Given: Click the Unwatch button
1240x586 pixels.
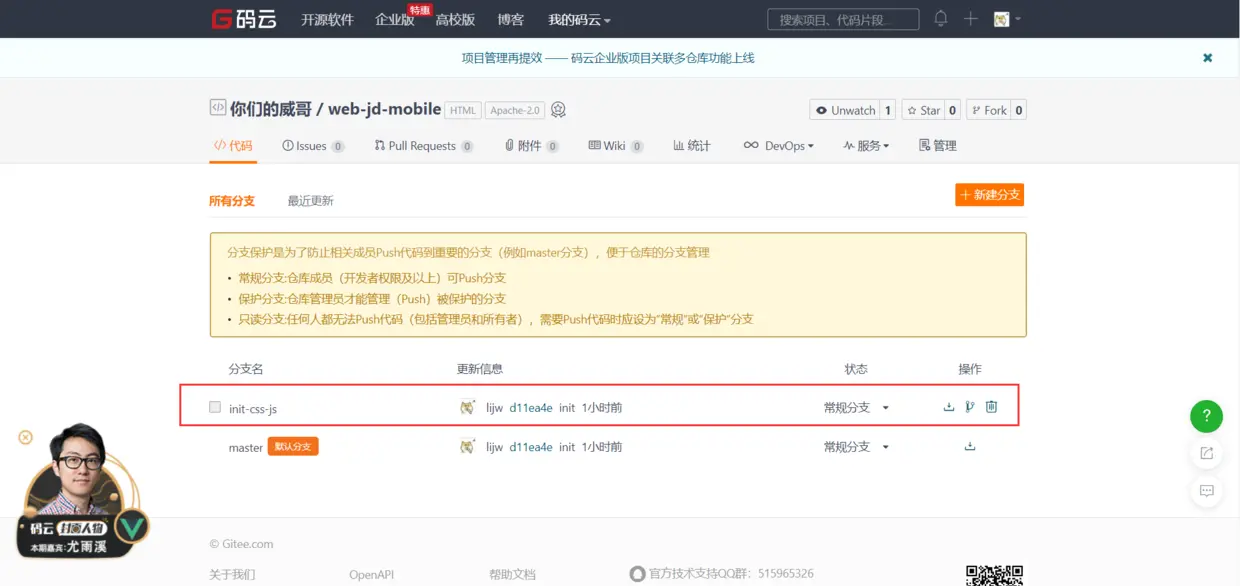Looking at the screenshot, I should 844,110.
